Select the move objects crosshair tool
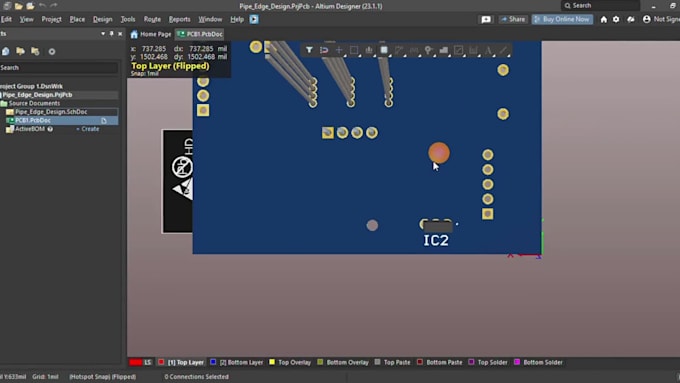This screenshot has height=383, width=680. coord(339,50)
